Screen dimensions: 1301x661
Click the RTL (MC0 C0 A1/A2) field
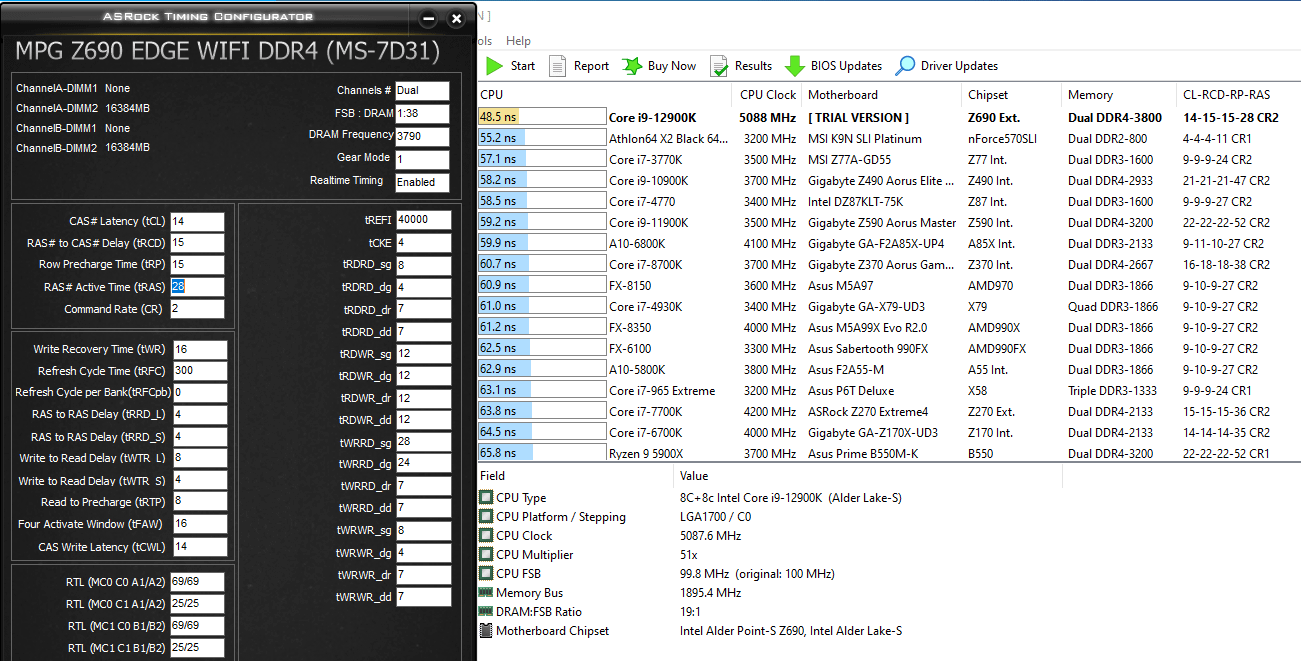click(197, 582)
